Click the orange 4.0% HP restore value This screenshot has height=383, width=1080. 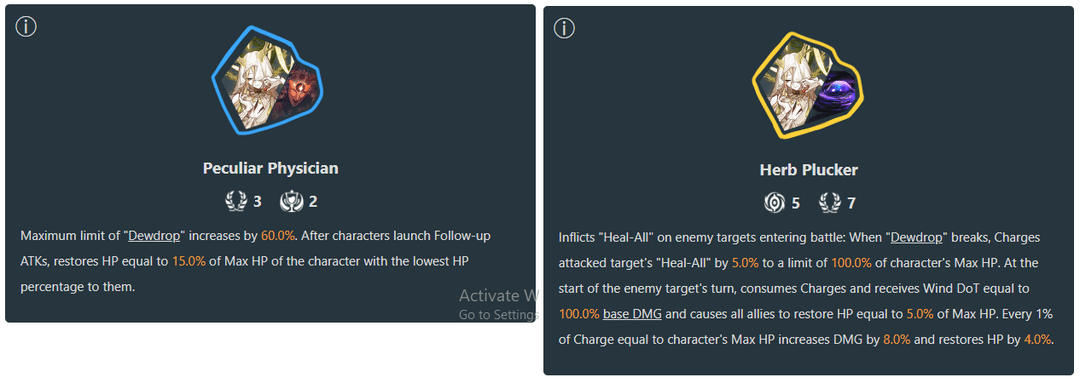pos(1037,340)
